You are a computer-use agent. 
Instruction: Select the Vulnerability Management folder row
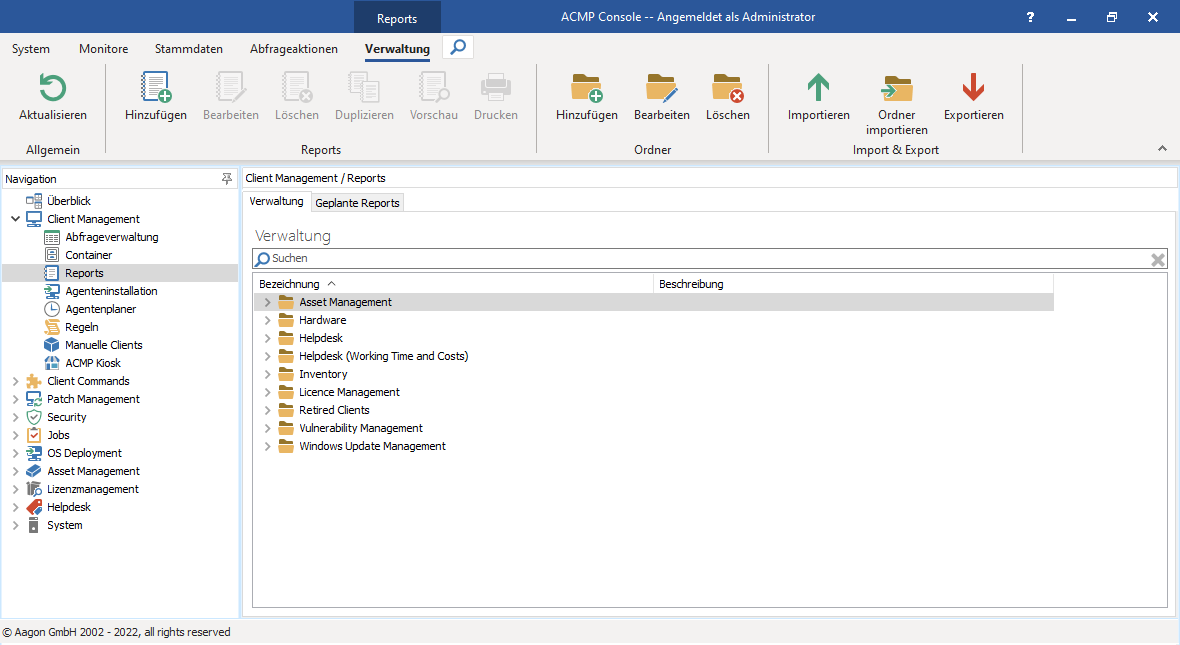(x=654, y=429)
